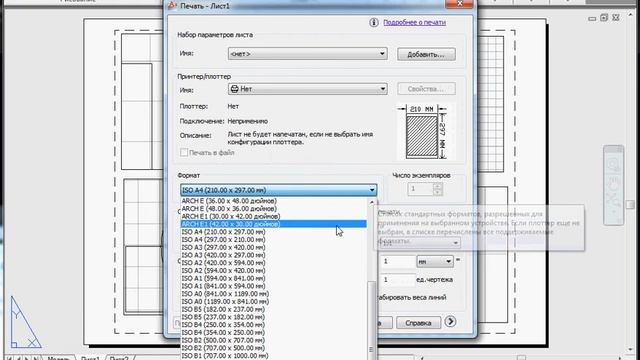Click the disabled 'Свойства...' button
This screenshot has width=640, height=360.
426,89
